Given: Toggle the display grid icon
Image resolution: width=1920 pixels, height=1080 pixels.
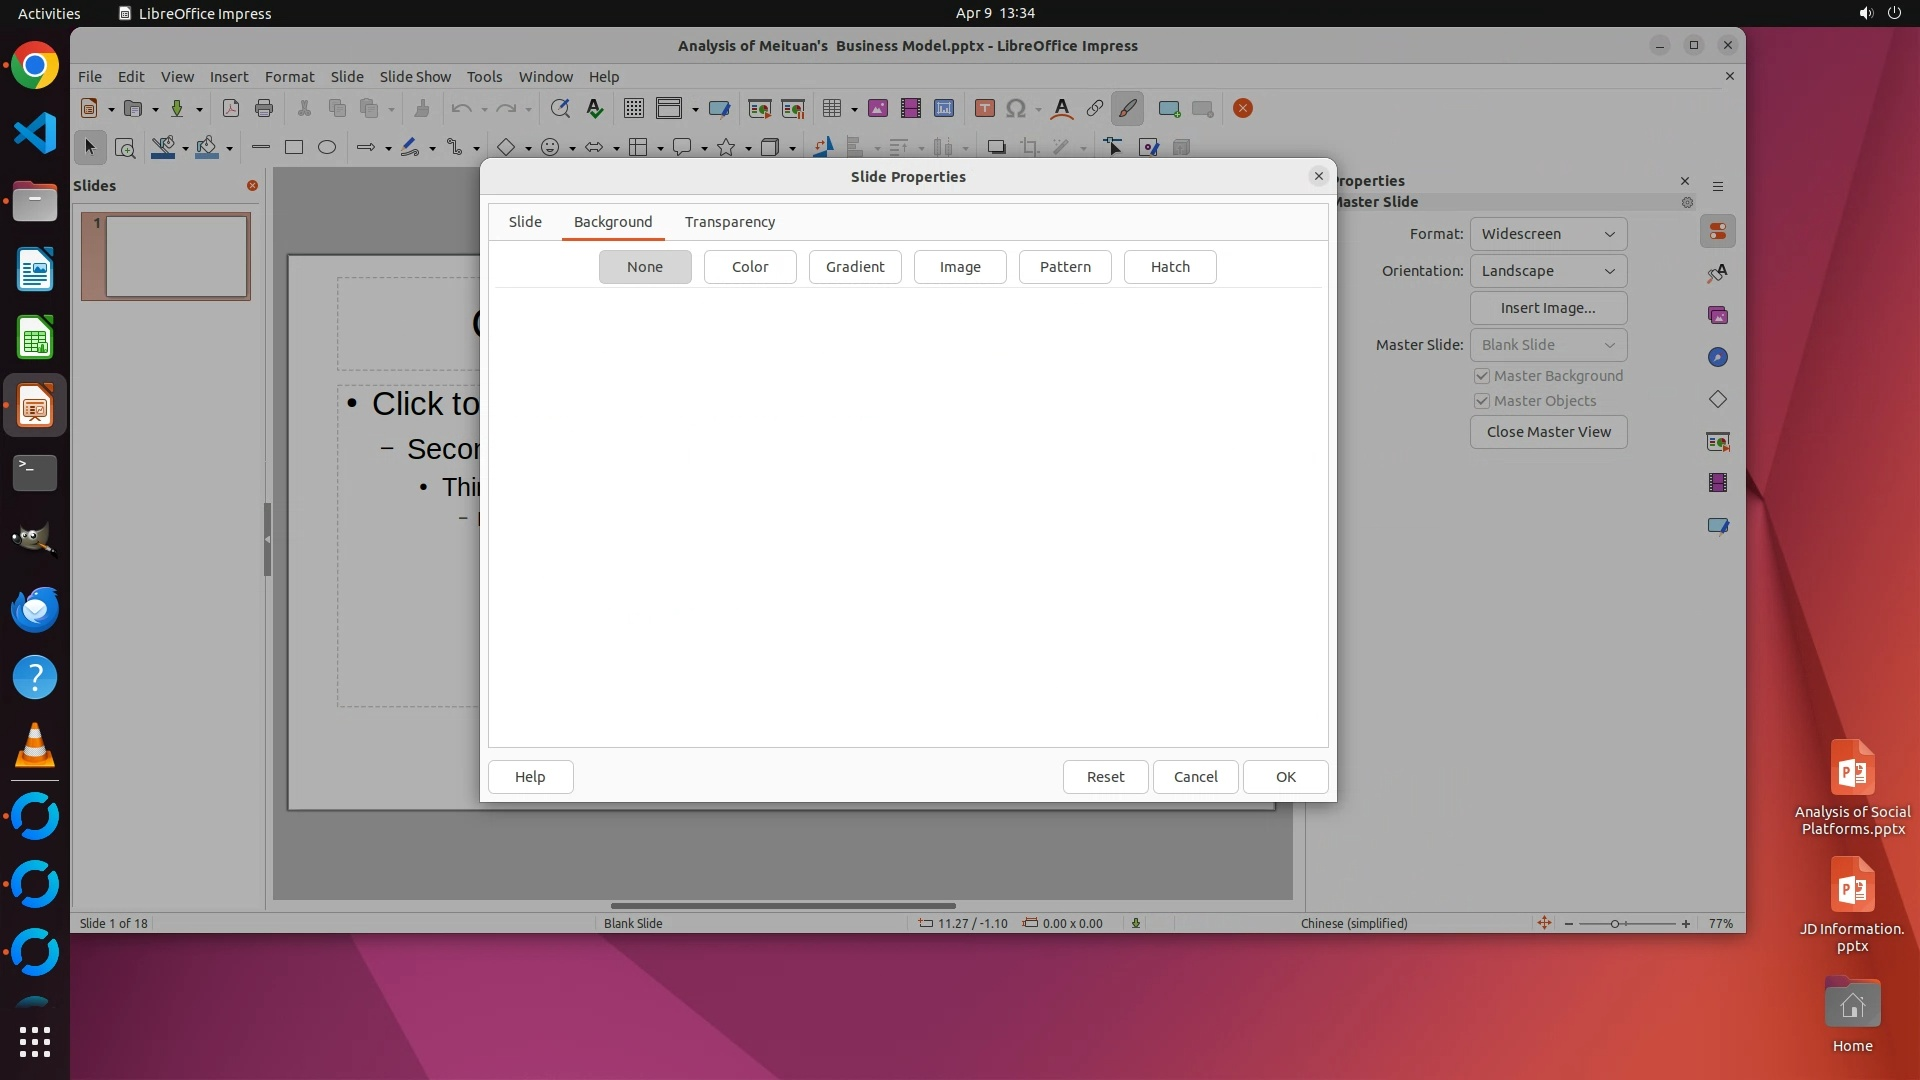Looking at the screenshot, I should pos(633,109).
